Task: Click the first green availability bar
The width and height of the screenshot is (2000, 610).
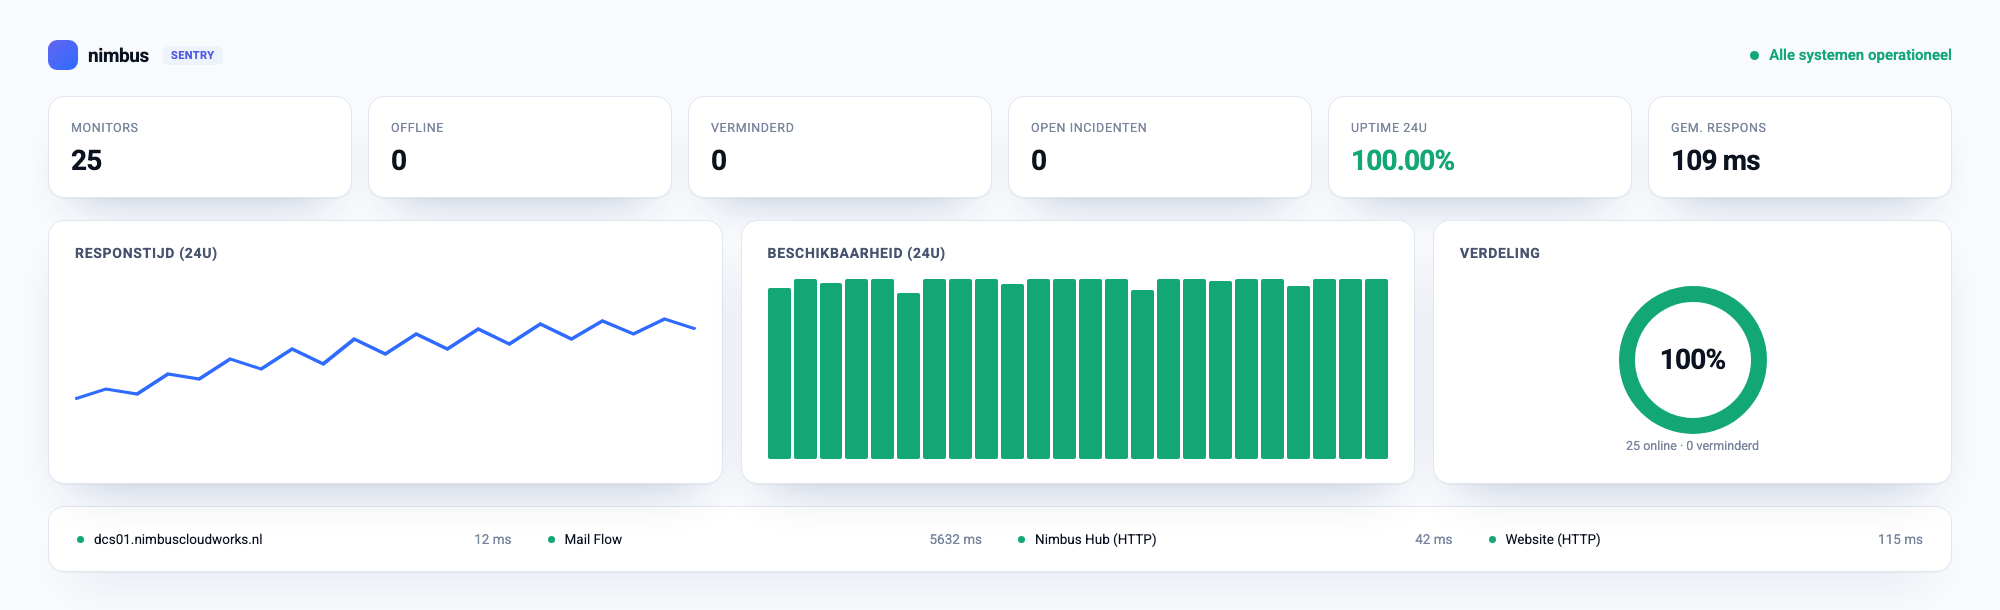Action: [x=779, y=373]
